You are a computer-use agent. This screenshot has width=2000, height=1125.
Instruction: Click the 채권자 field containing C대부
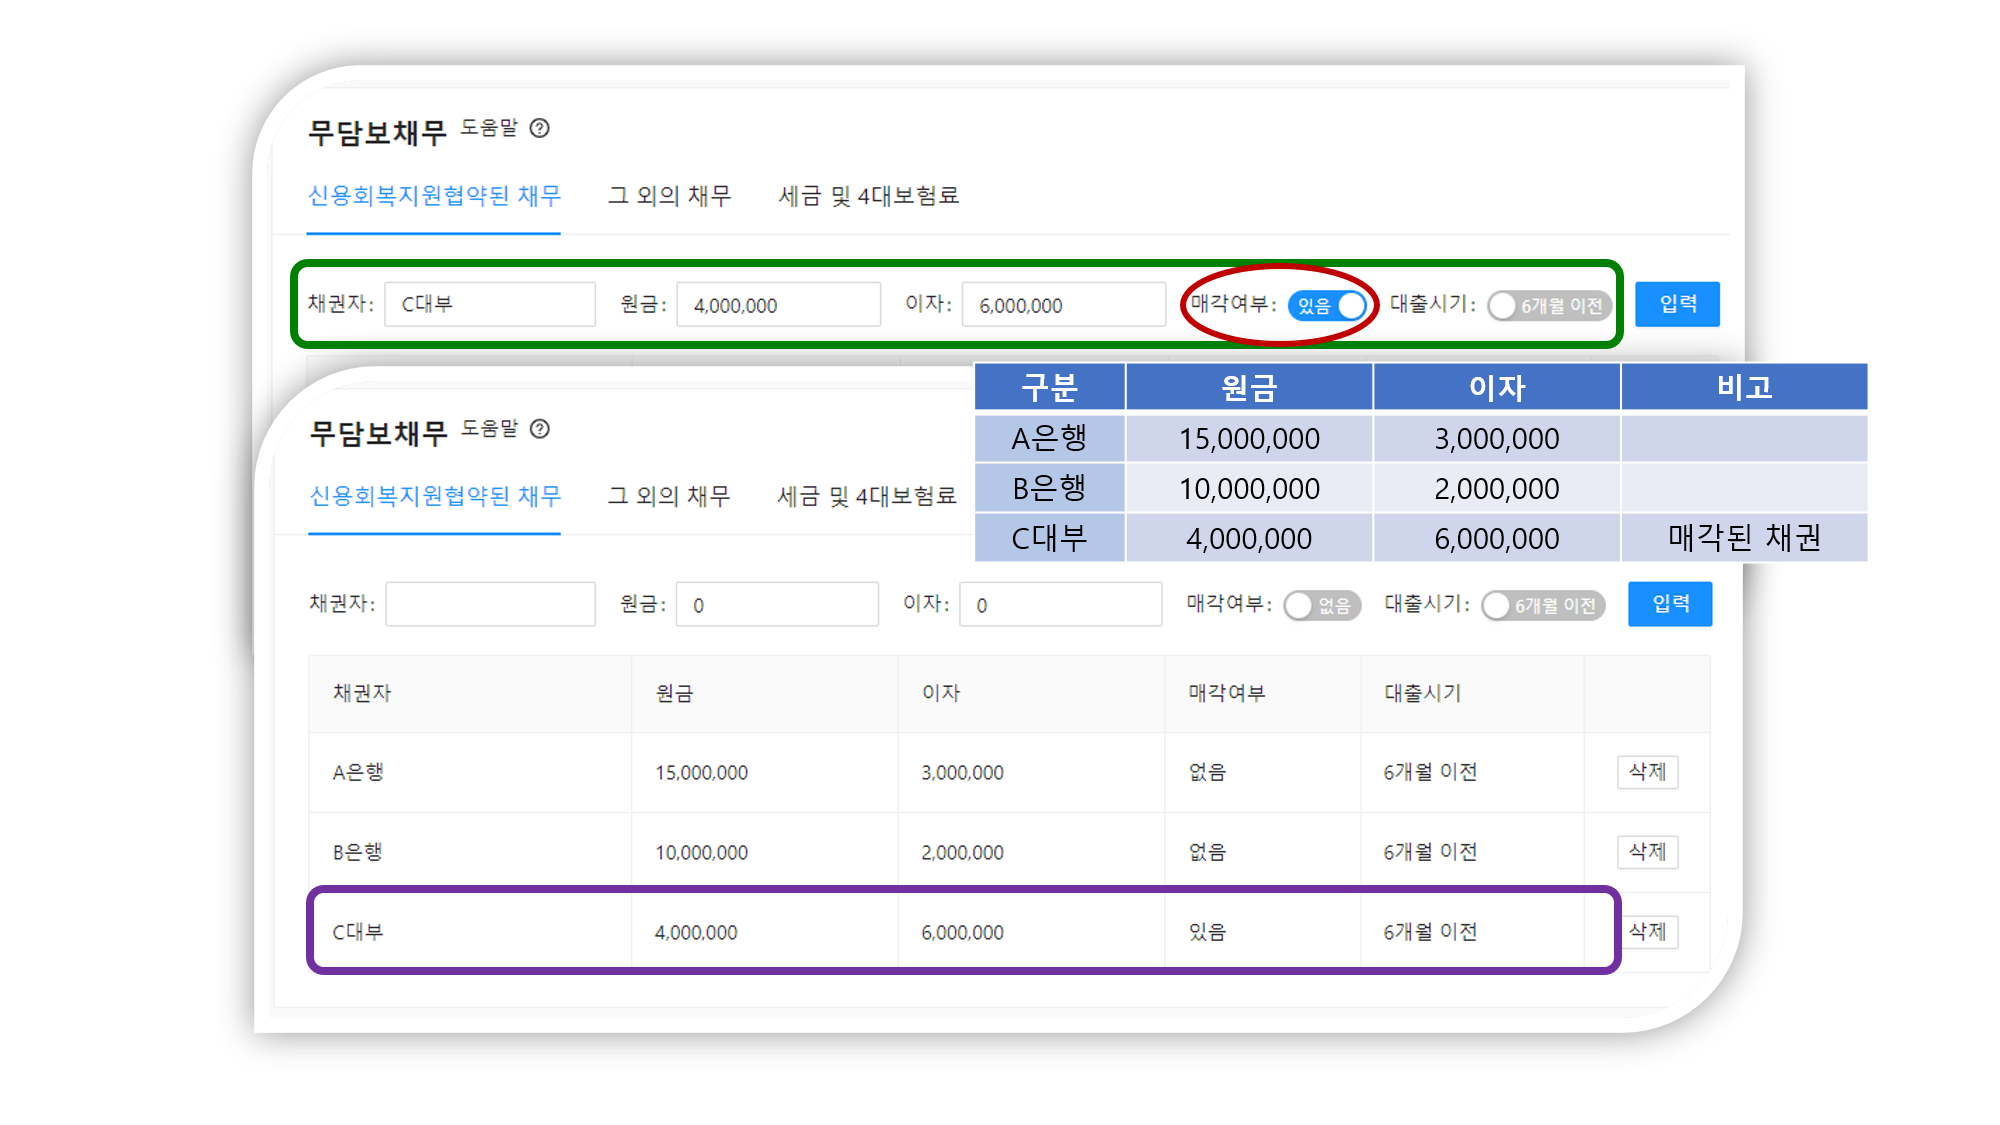click(490, 304)
